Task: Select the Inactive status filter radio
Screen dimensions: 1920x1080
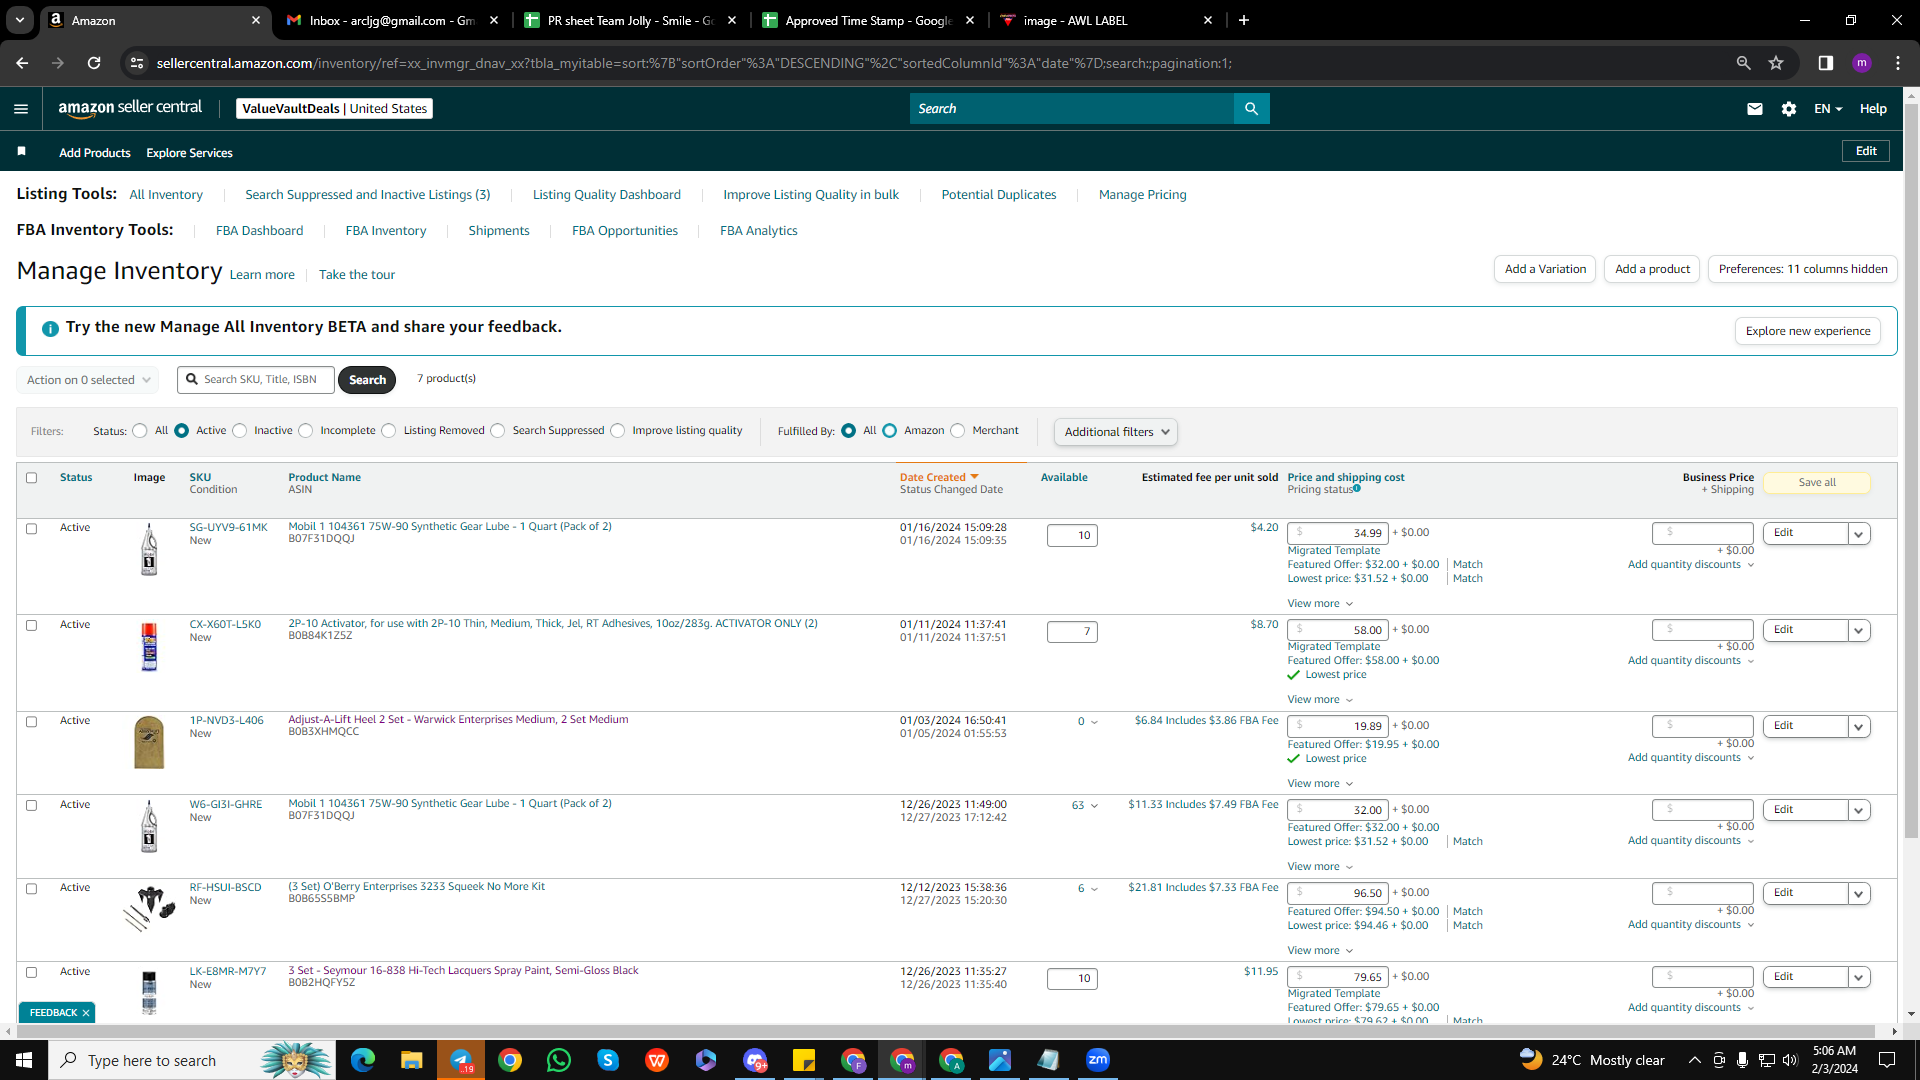Action: pos(240,431)
